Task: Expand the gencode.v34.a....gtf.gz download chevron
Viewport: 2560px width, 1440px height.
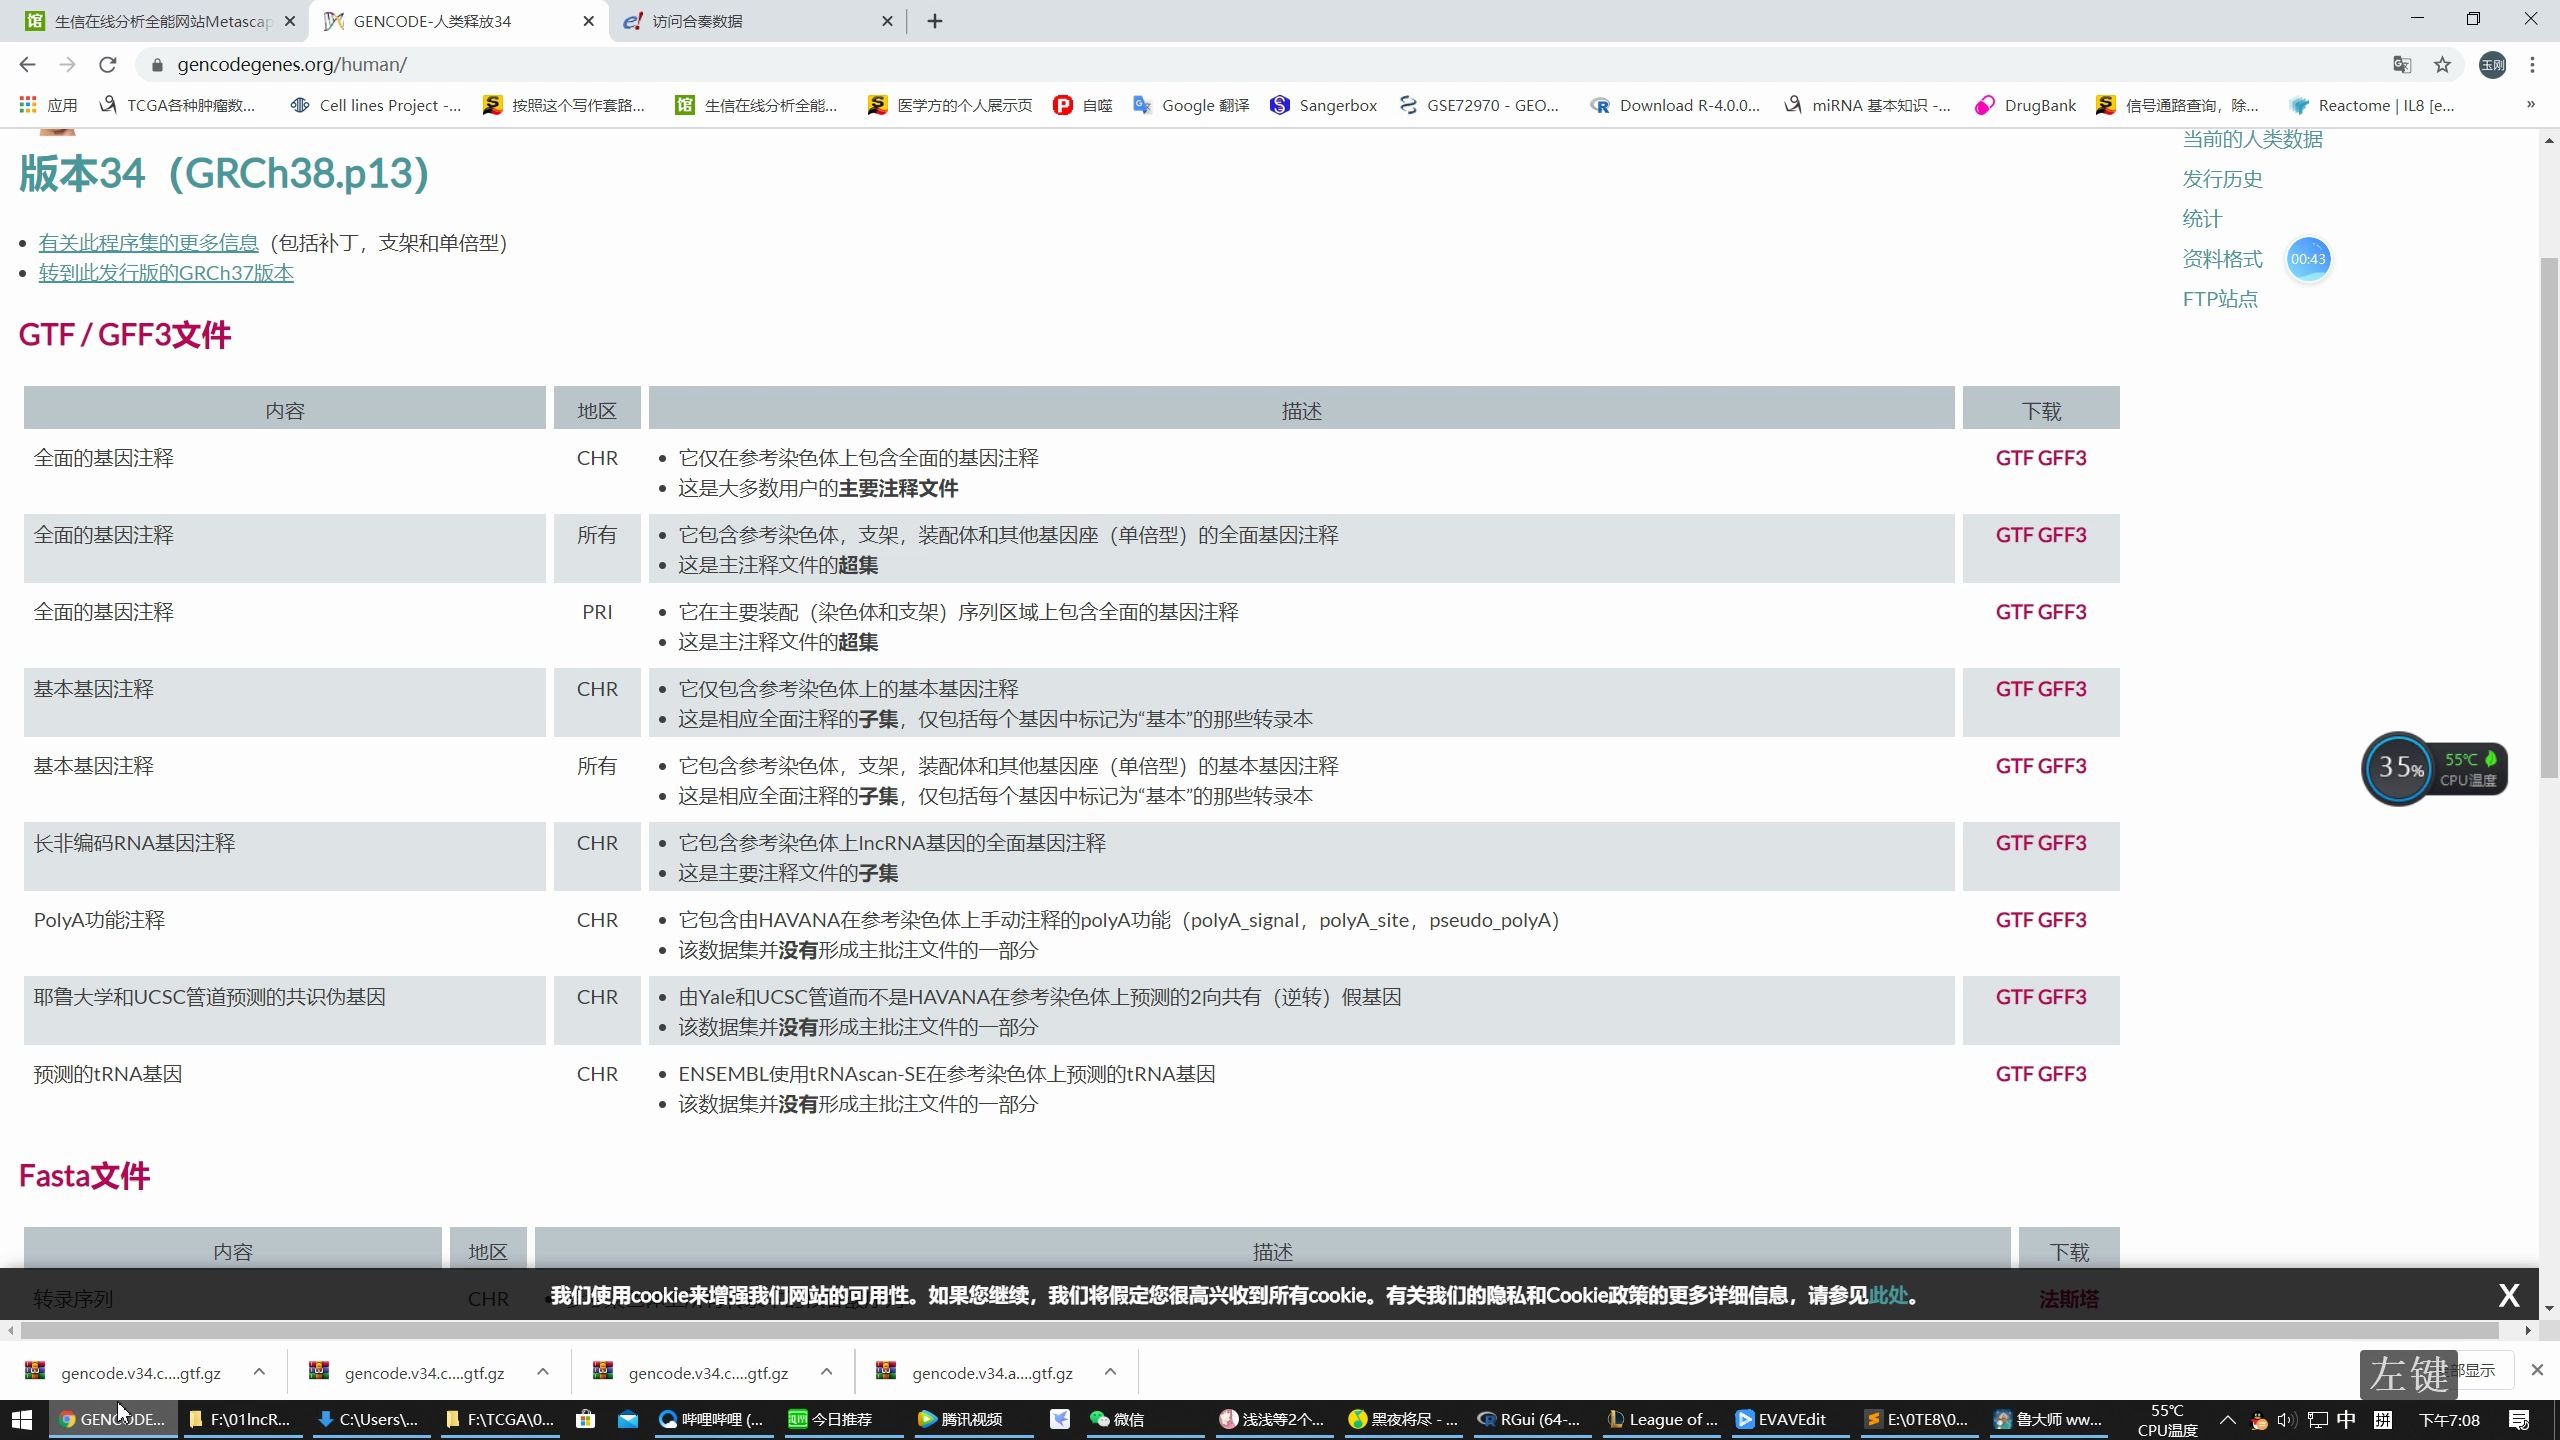Action: tap(1110, 1371)
